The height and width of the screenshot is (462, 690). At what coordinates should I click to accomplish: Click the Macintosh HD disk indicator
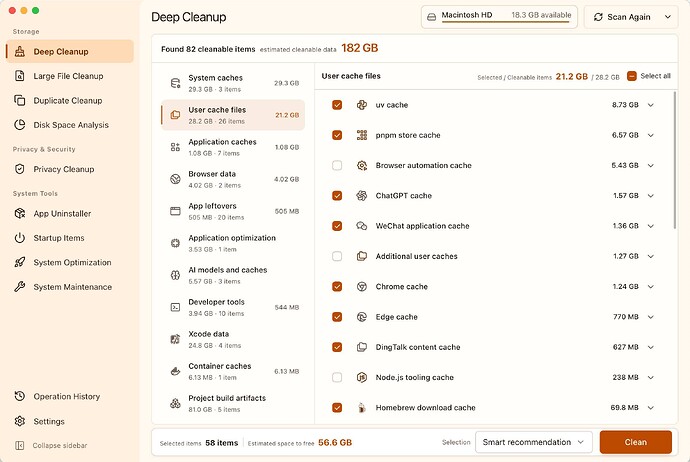pos(499,17)
